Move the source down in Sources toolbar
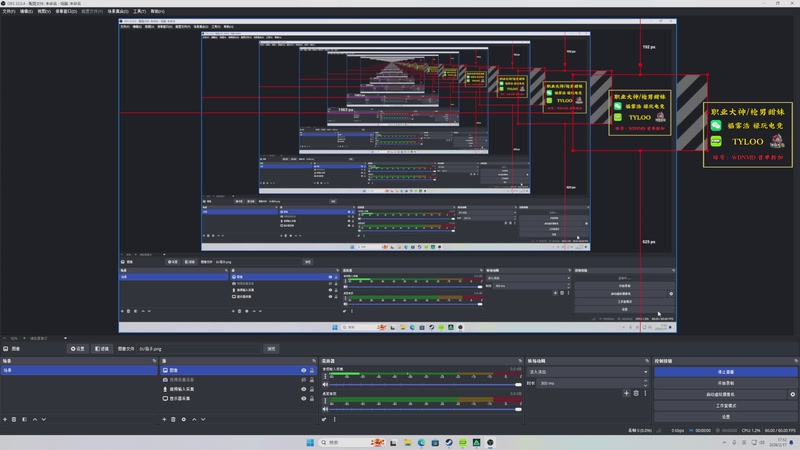Image resolution: width=800 pixels, height=450 pixels. [203, 419]
